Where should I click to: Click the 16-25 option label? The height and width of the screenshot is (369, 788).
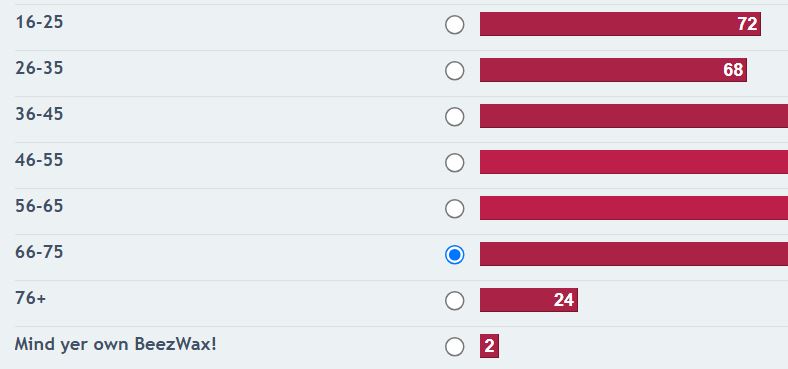point(39,22)
